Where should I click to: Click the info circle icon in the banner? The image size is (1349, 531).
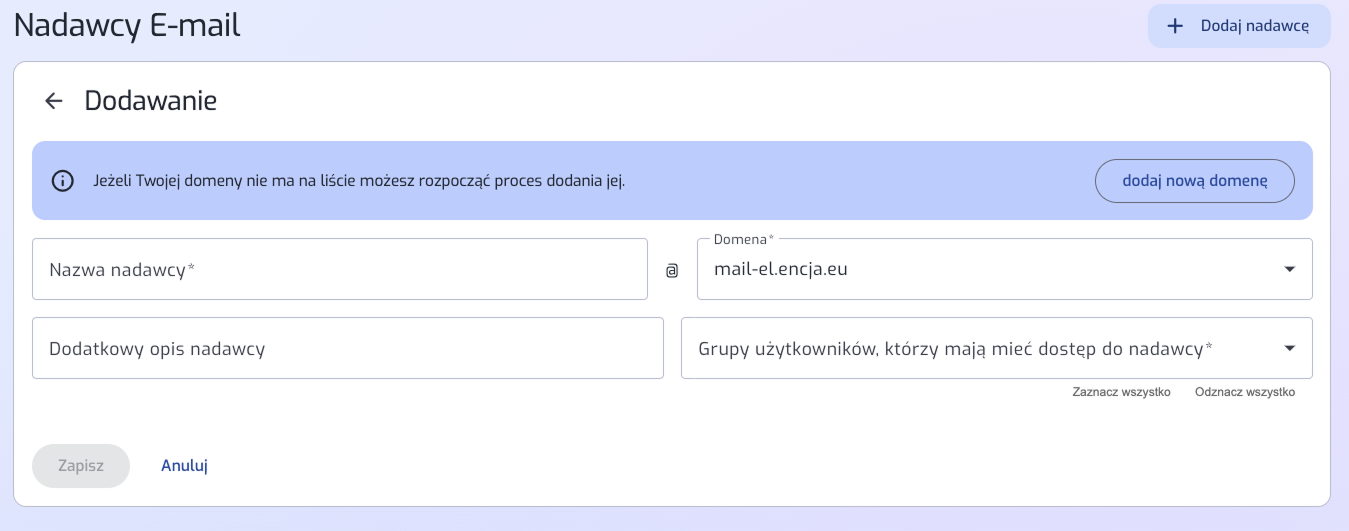coord(63,181)
